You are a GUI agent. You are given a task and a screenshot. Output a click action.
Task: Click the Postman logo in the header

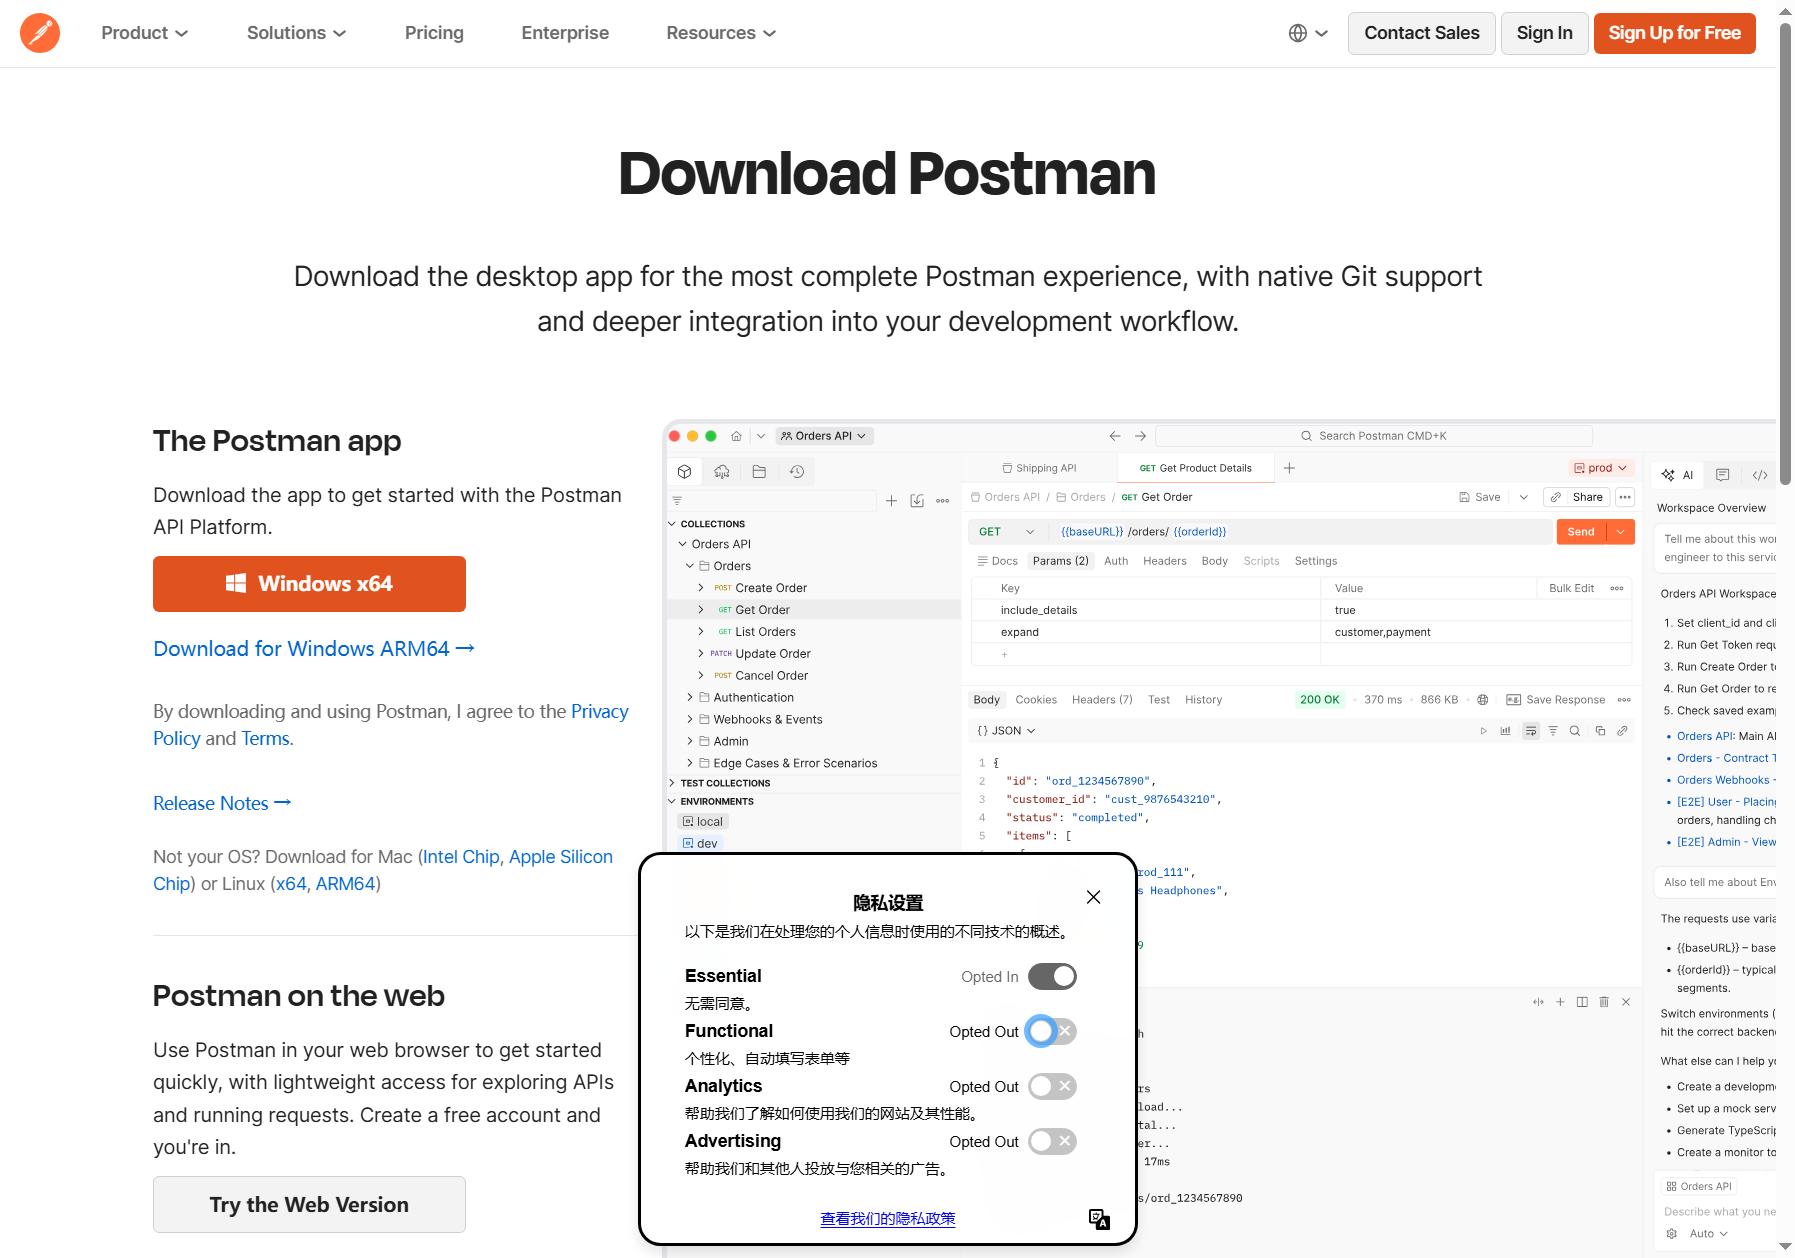click(x=40, y=33)
